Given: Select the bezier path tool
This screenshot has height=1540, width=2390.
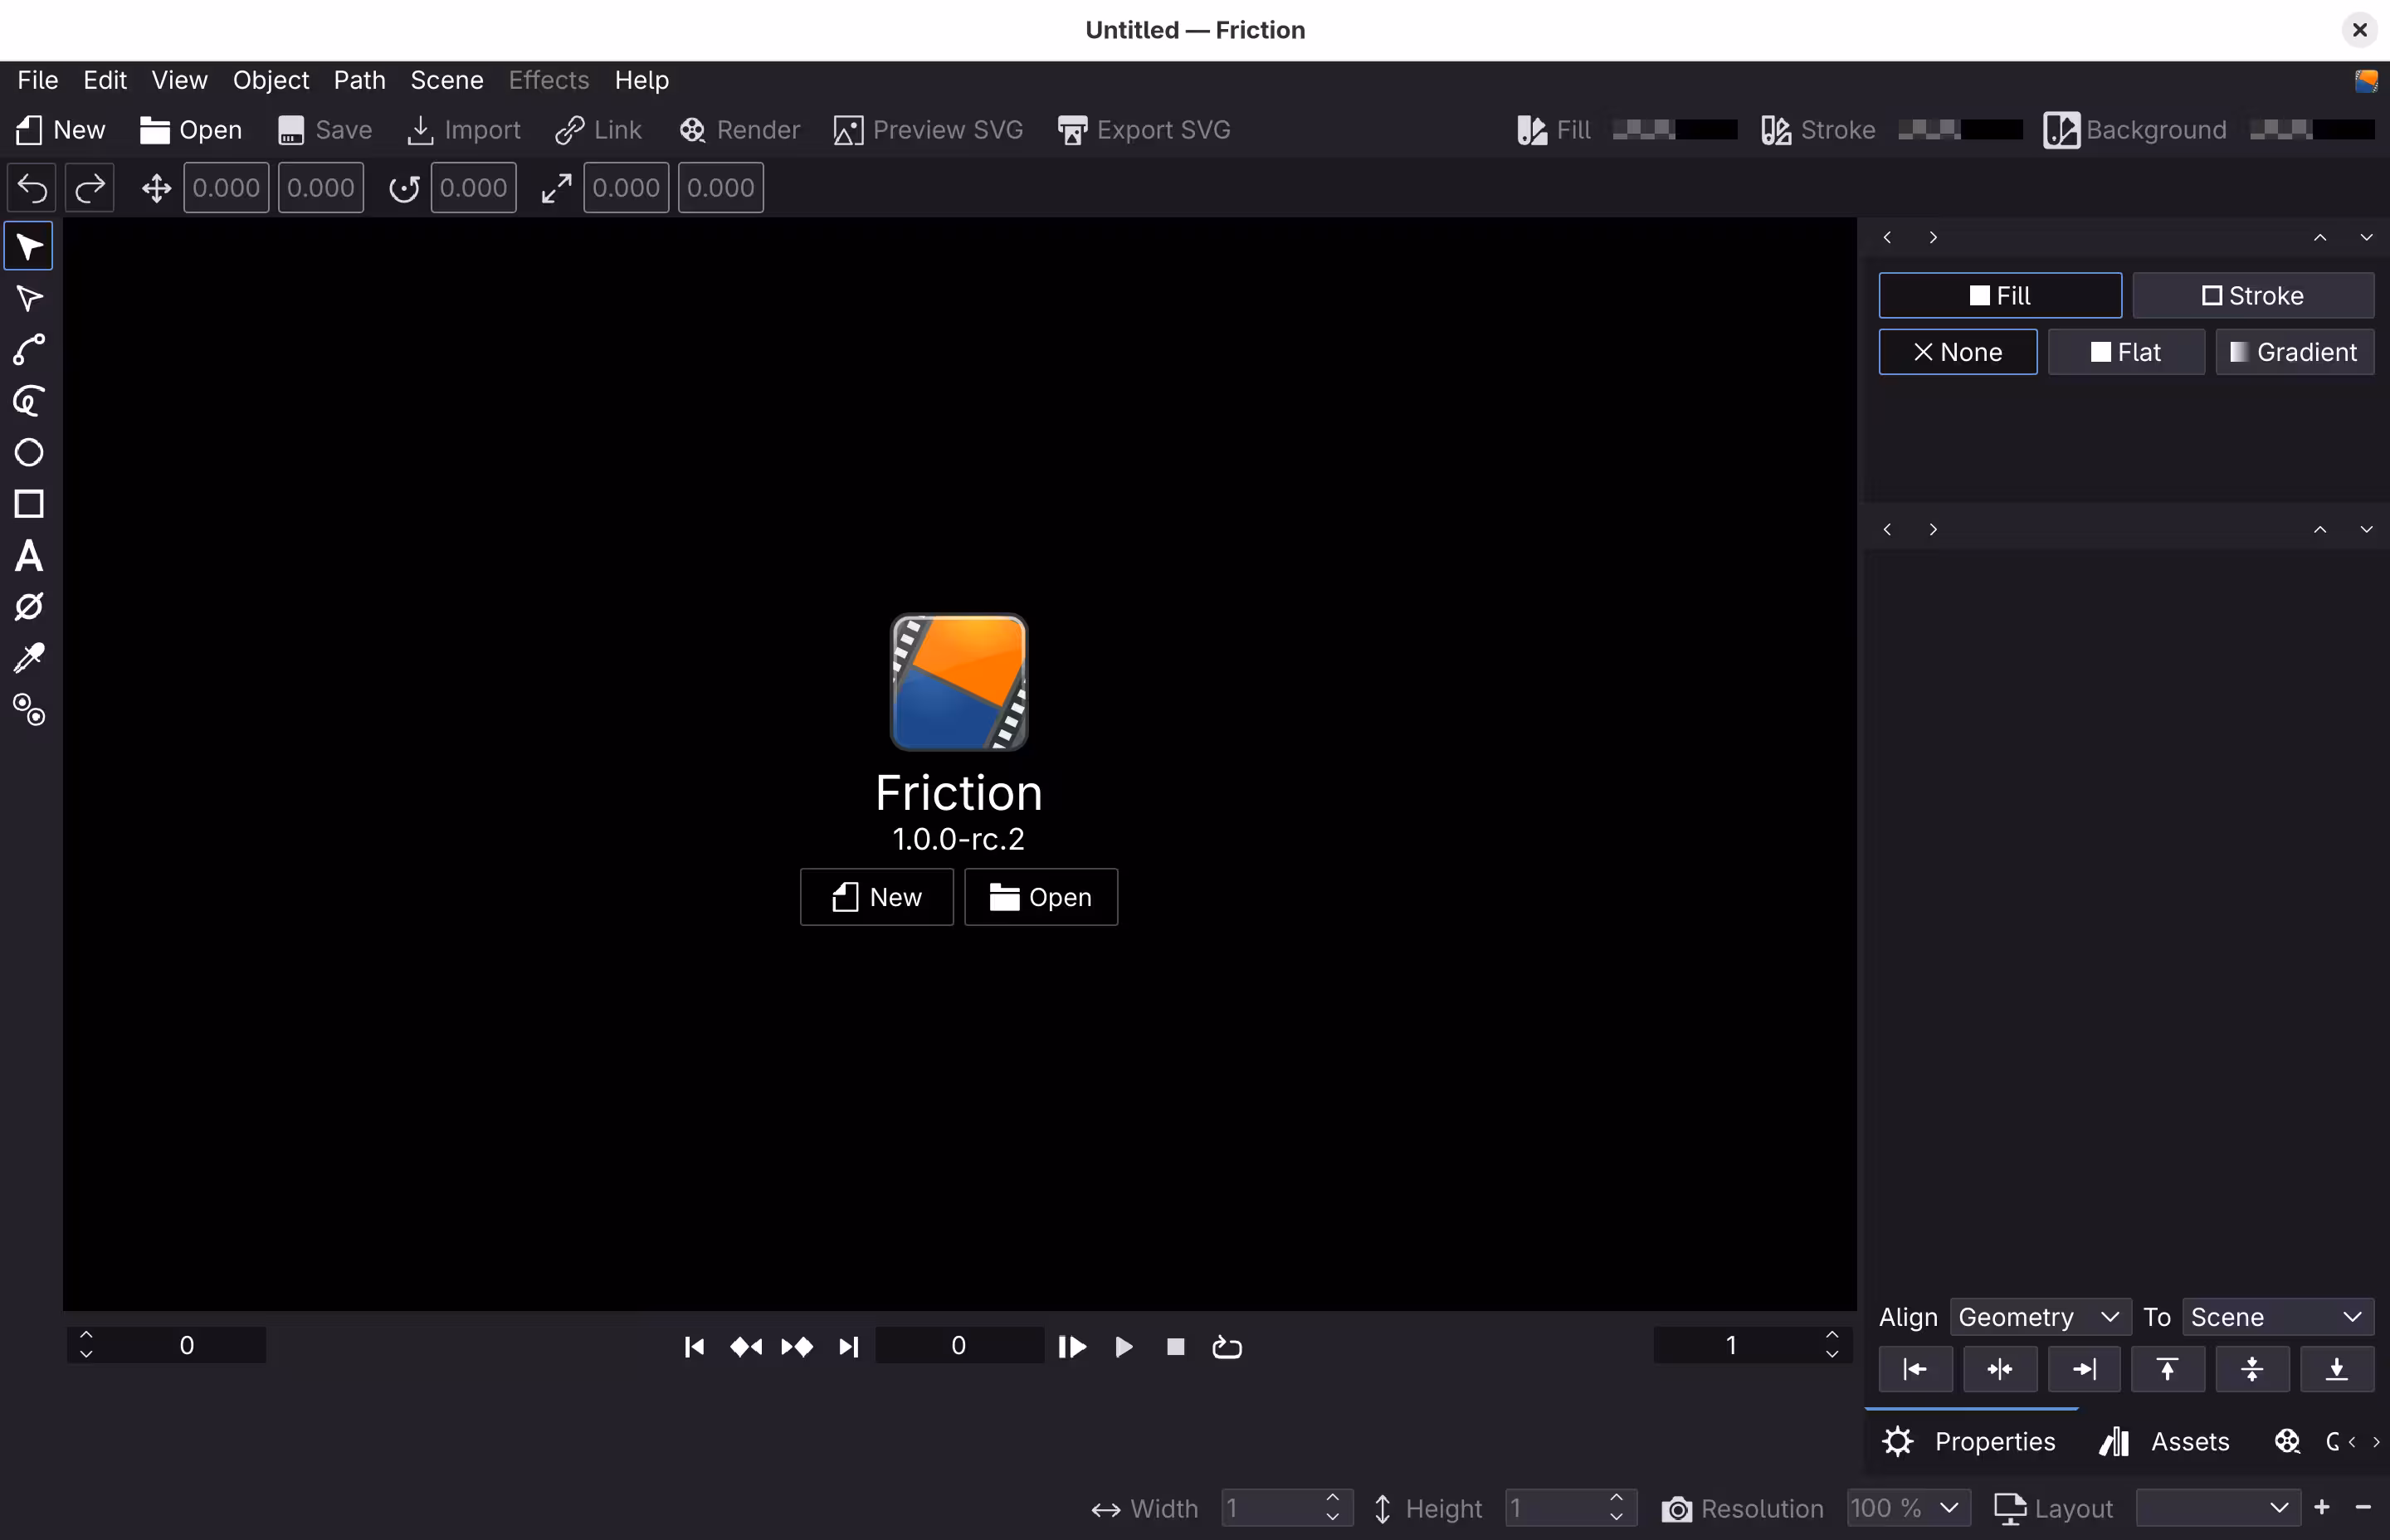Looking at the screenshot, I should pyautogui.click(x=29, y=349).
